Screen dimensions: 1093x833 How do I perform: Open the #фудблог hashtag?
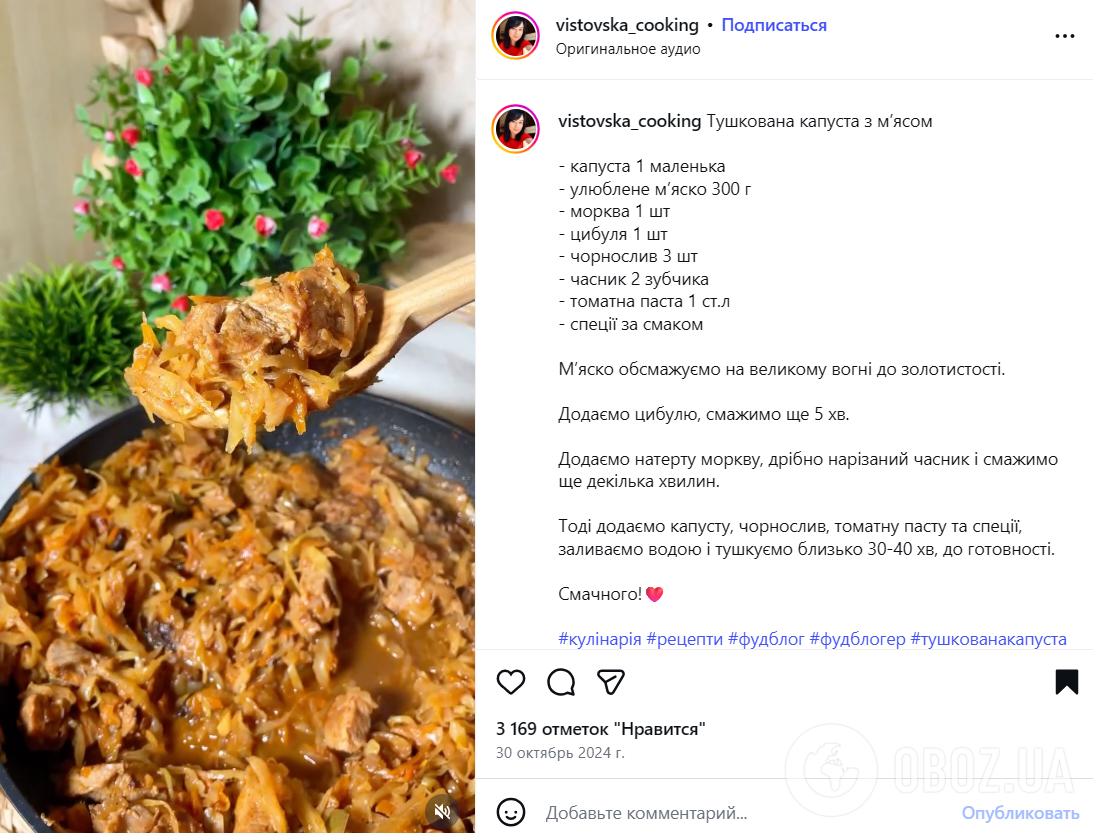(766, 639)
